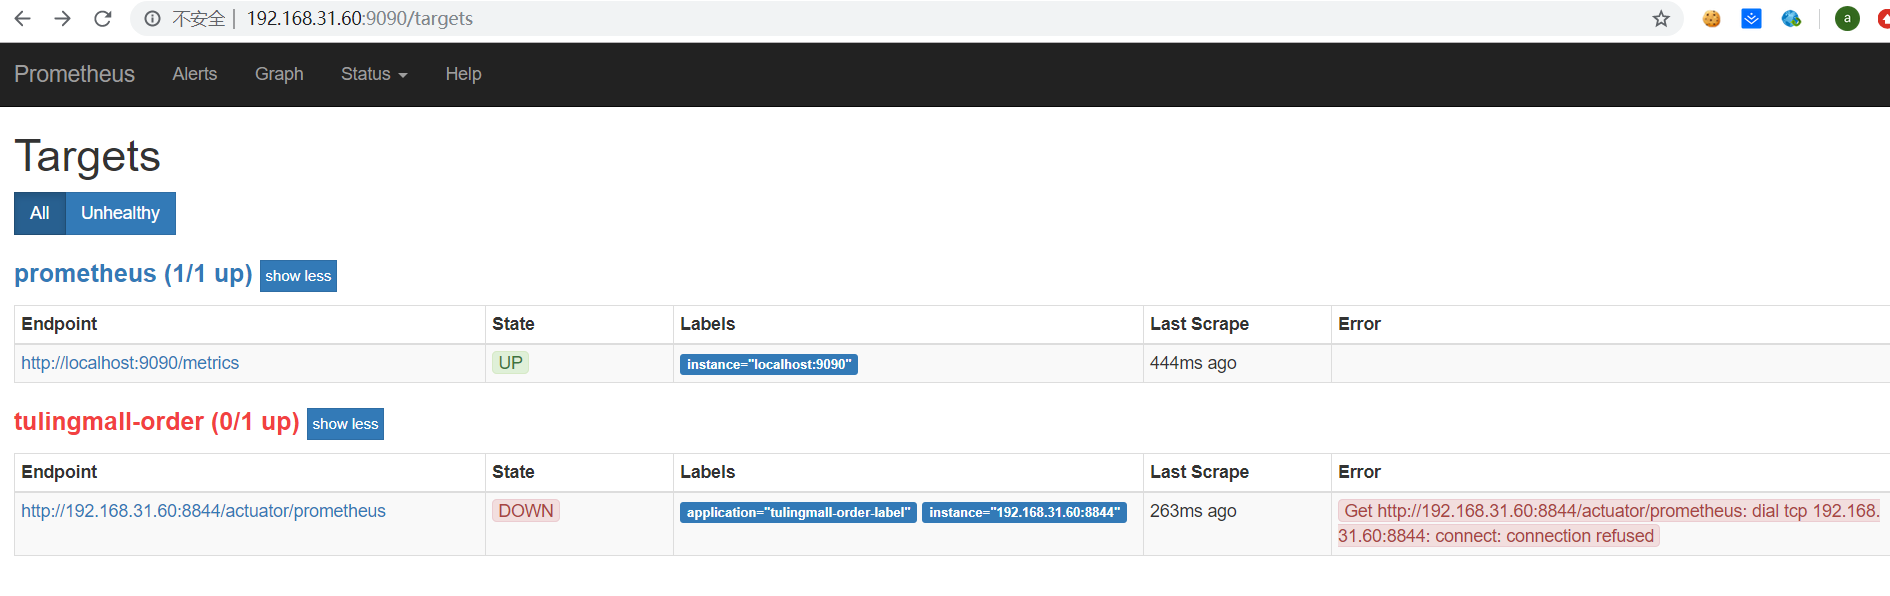Click the instance="localhost:9090" label

(769, 364)
